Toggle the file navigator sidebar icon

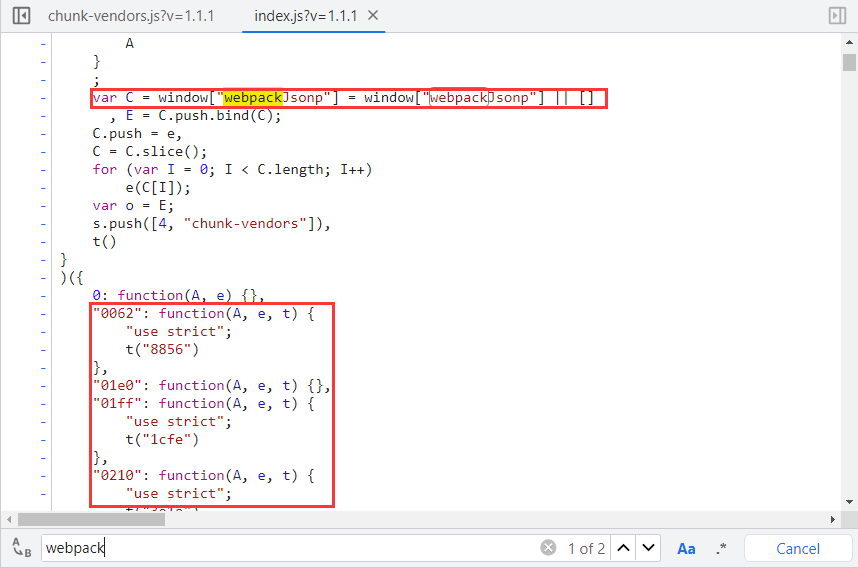tap(21, 16)
